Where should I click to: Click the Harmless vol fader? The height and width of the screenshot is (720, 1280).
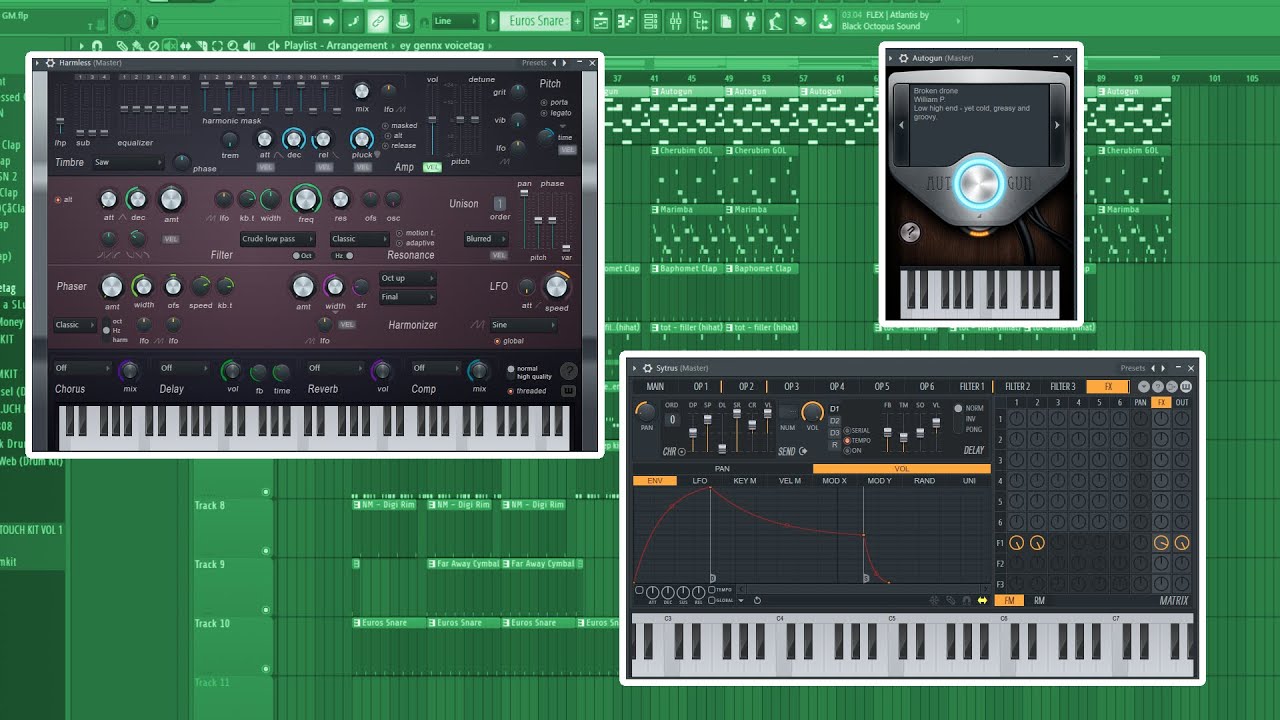point(432,120)
